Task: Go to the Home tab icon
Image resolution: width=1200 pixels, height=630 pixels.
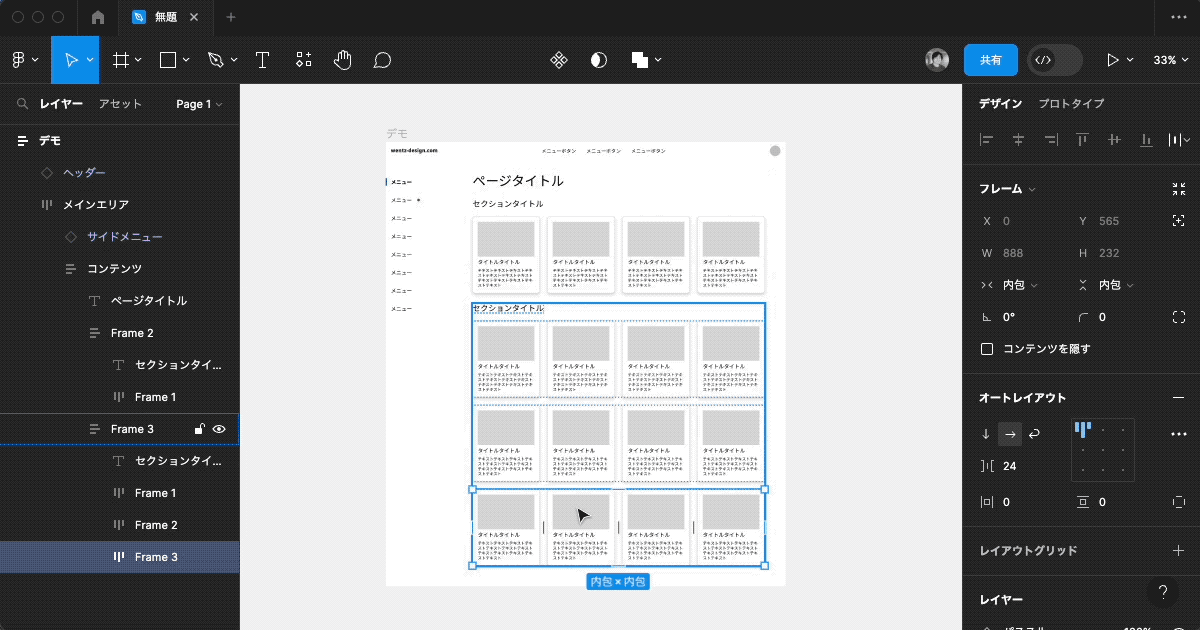Action: (x=98, y=17)
